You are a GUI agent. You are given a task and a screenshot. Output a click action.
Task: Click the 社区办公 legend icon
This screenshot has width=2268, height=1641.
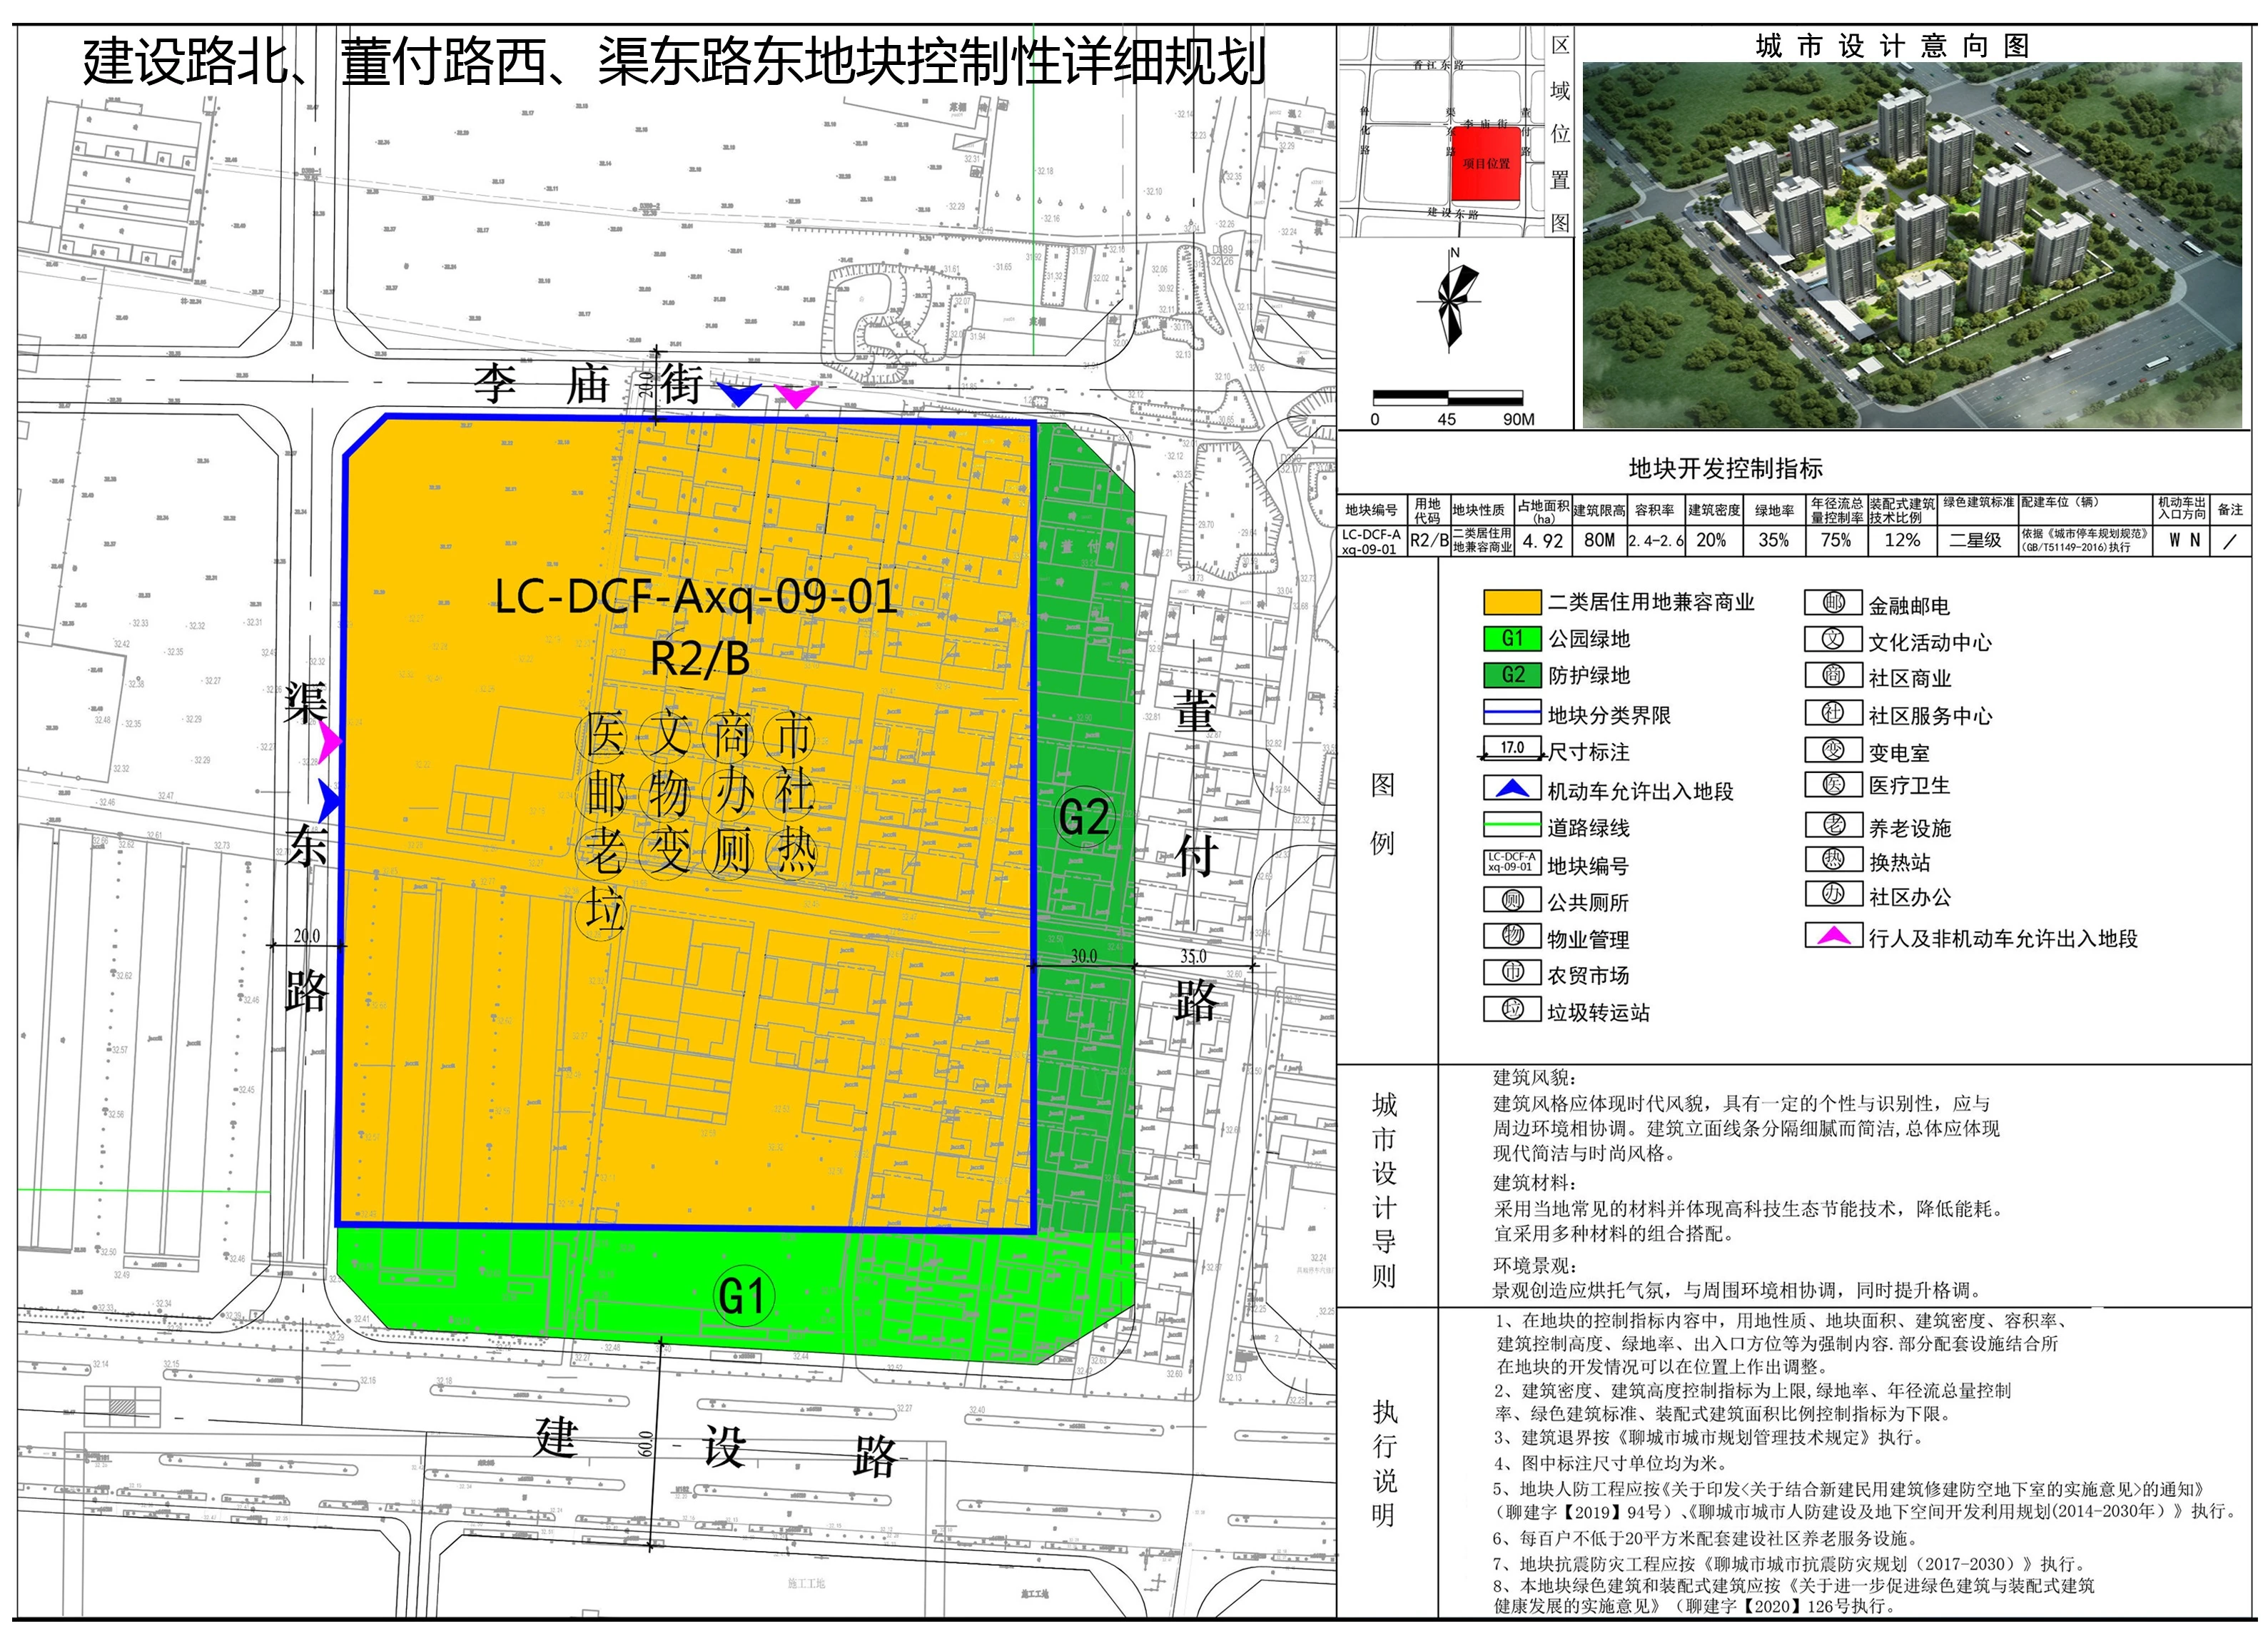[x=1833, y=895]
